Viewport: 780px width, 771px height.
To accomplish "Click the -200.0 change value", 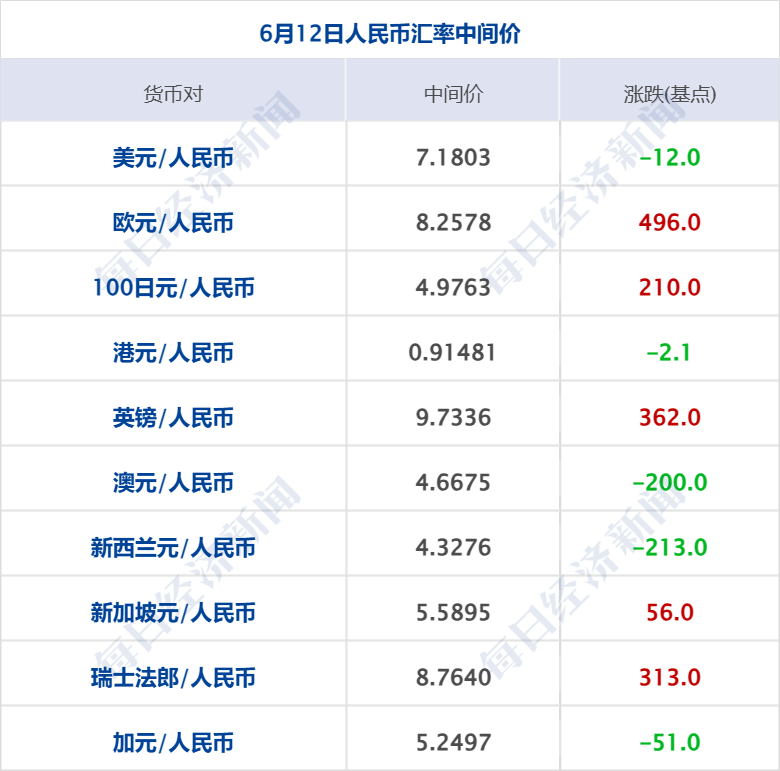I will point(670,482).
